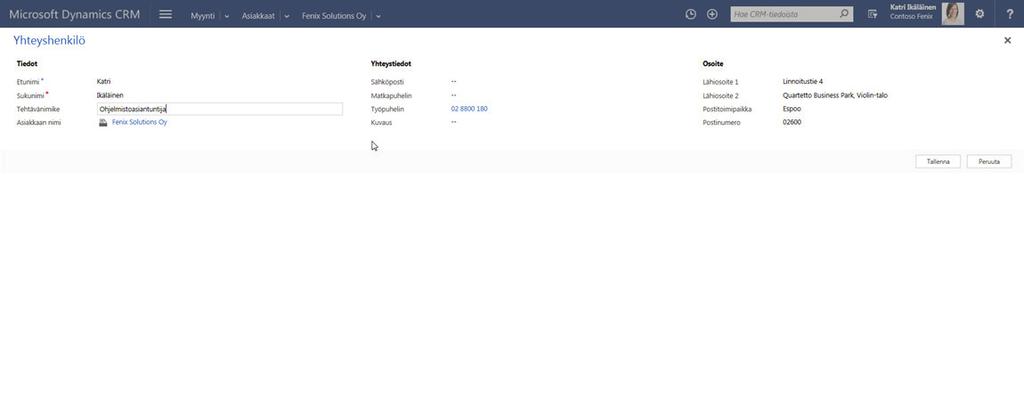1024x410 pixels.
Task: Click the Etunimi value Katri
Action: [x=103, y=82]
